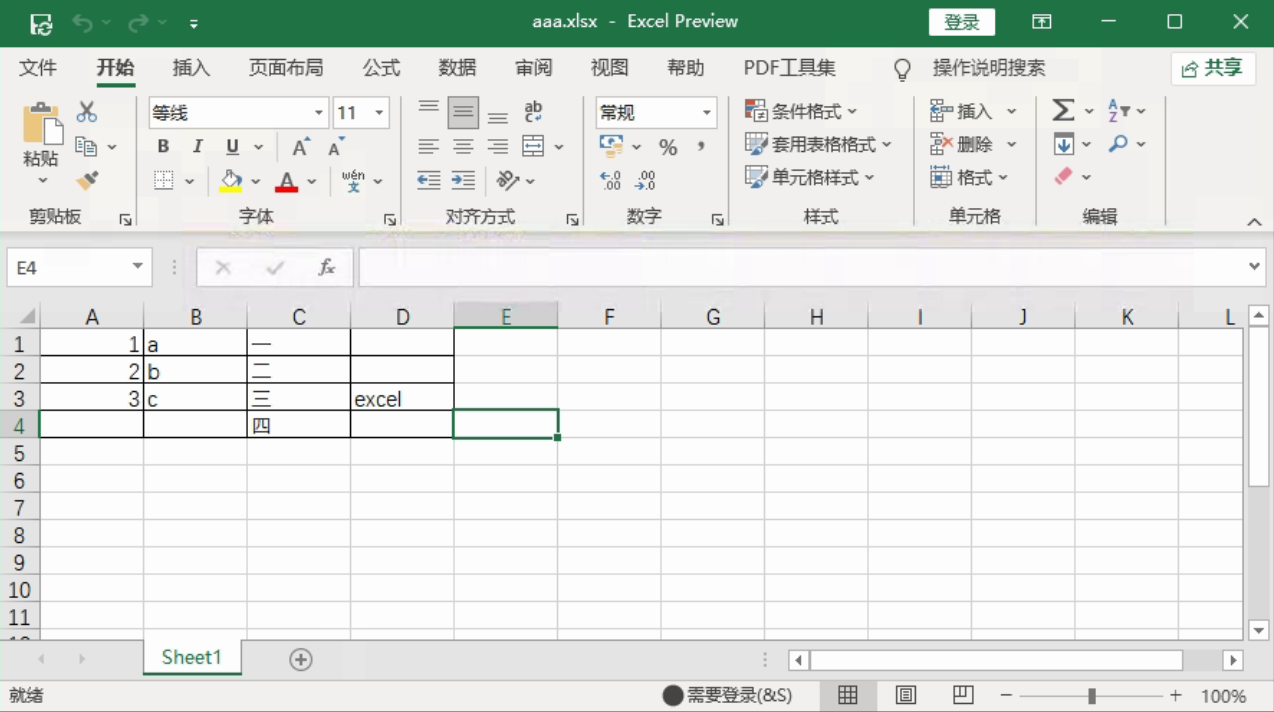Expand the number format 常规 dropdown
The width and height of the screenshot is (1274, 712).
[x=706, y=113]
